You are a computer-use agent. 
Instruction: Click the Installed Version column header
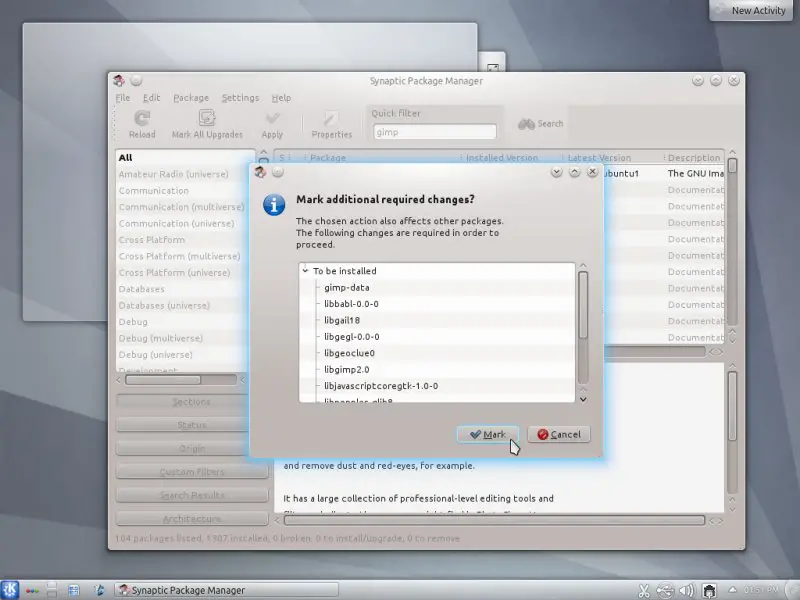(511, 158)
